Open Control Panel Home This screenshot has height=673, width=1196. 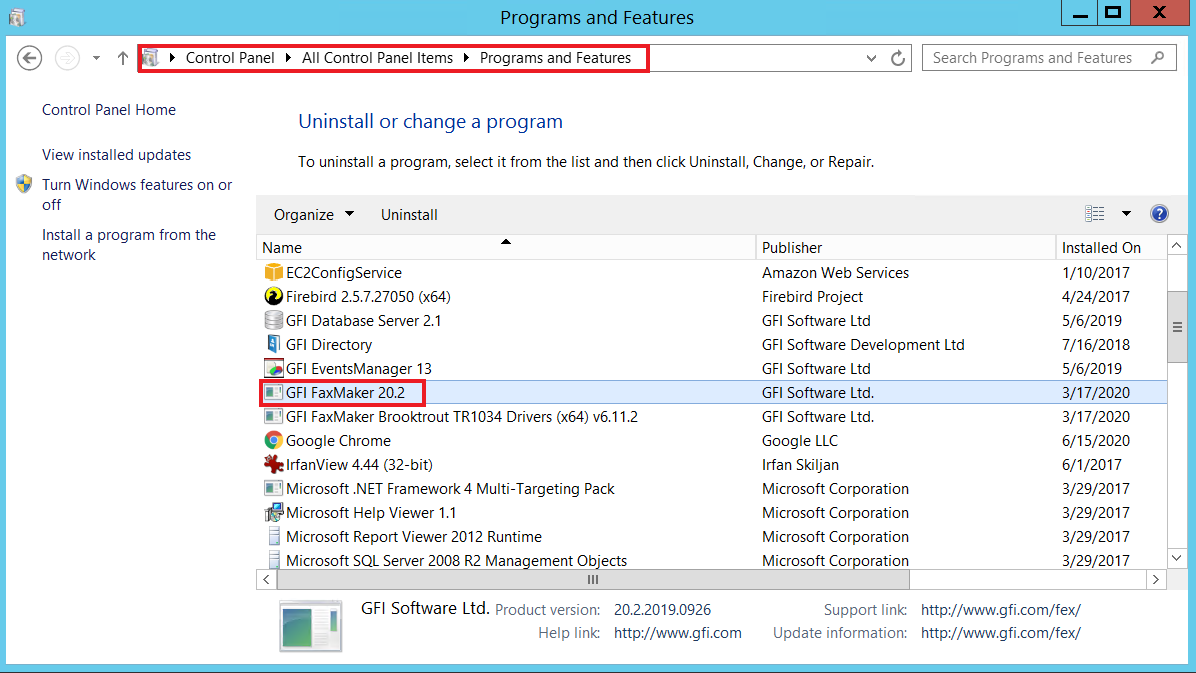[108, 110]
